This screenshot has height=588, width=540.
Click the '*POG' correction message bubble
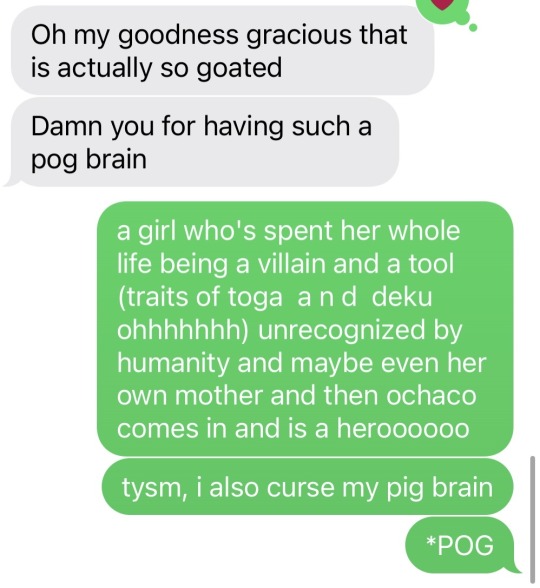point(461,545)
